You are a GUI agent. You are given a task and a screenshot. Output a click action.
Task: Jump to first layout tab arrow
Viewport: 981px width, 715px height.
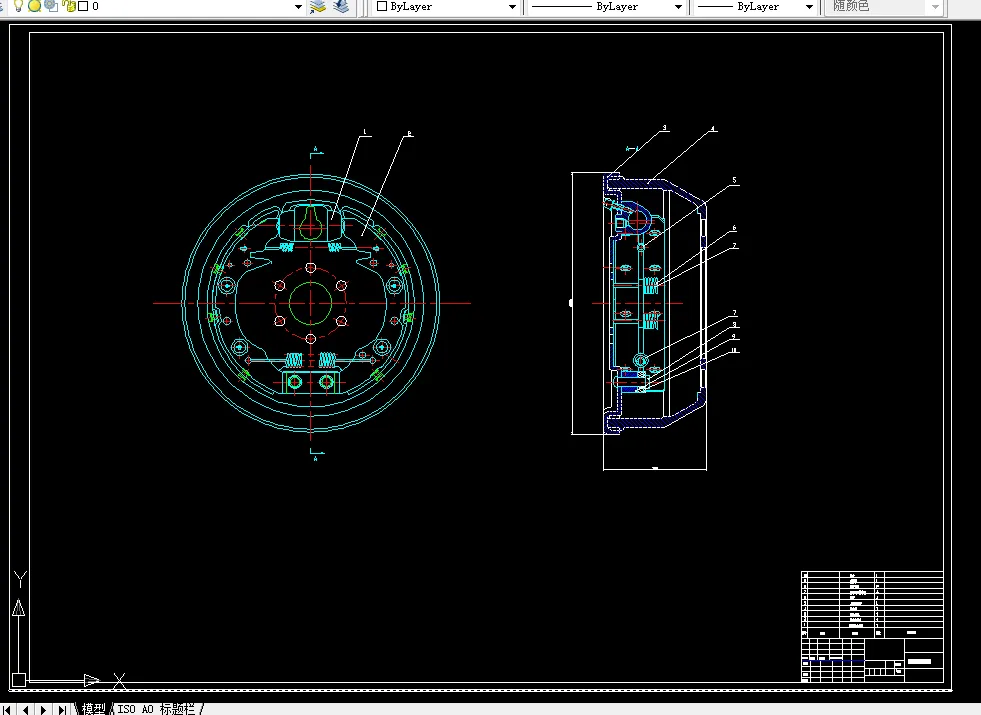(7, 709)
